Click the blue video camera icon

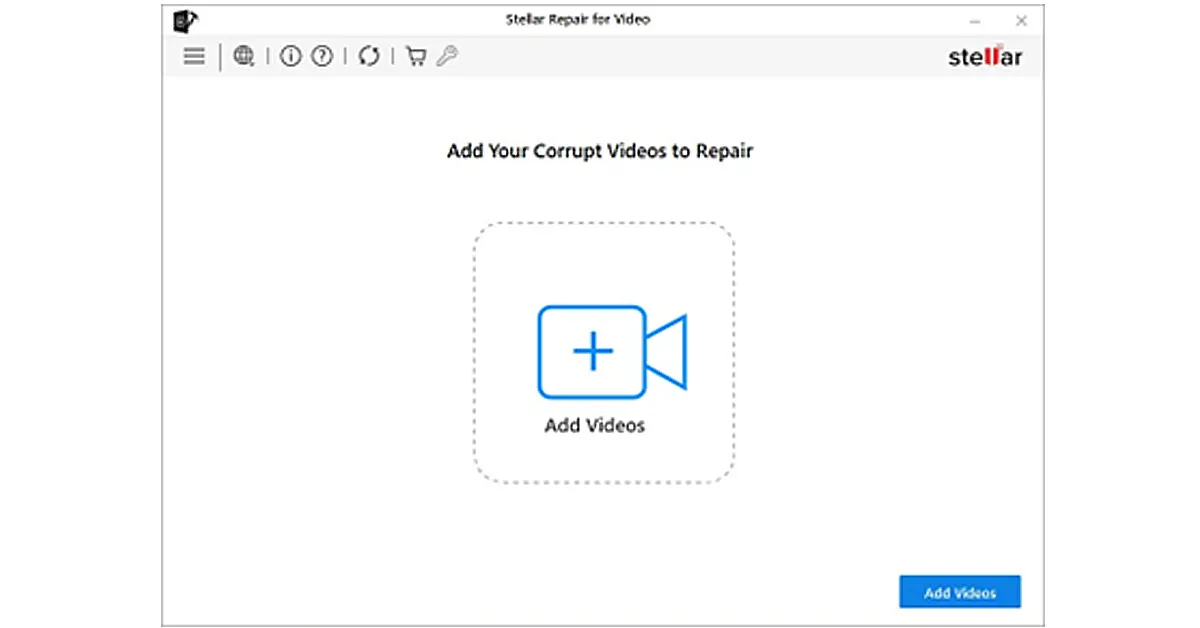click(x=611, y=352)
